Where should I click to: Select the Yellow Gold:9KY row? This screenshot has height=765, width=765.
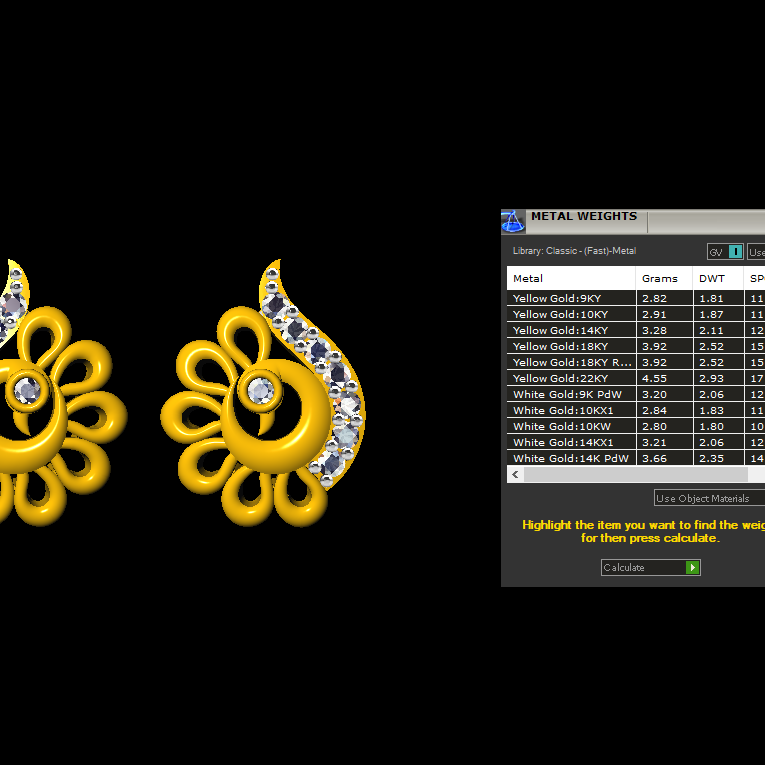point(636,298)
